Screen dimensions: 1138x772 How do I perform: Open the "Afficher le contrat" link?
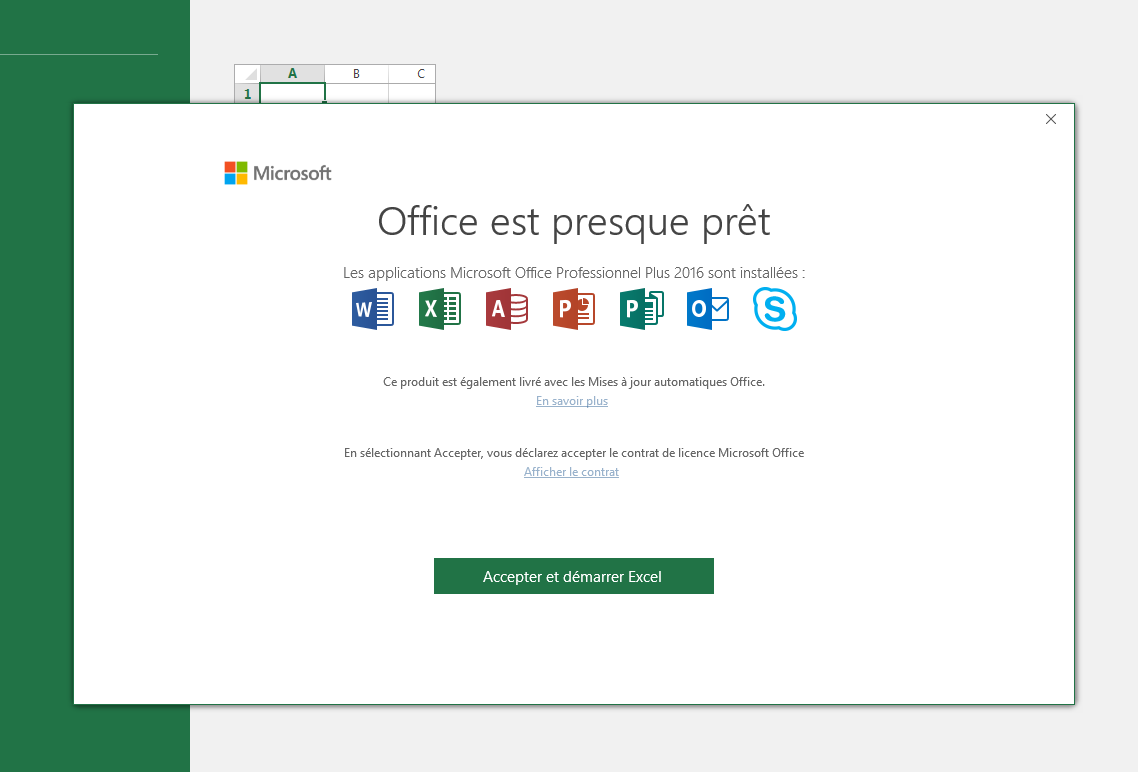click(571, 472)
